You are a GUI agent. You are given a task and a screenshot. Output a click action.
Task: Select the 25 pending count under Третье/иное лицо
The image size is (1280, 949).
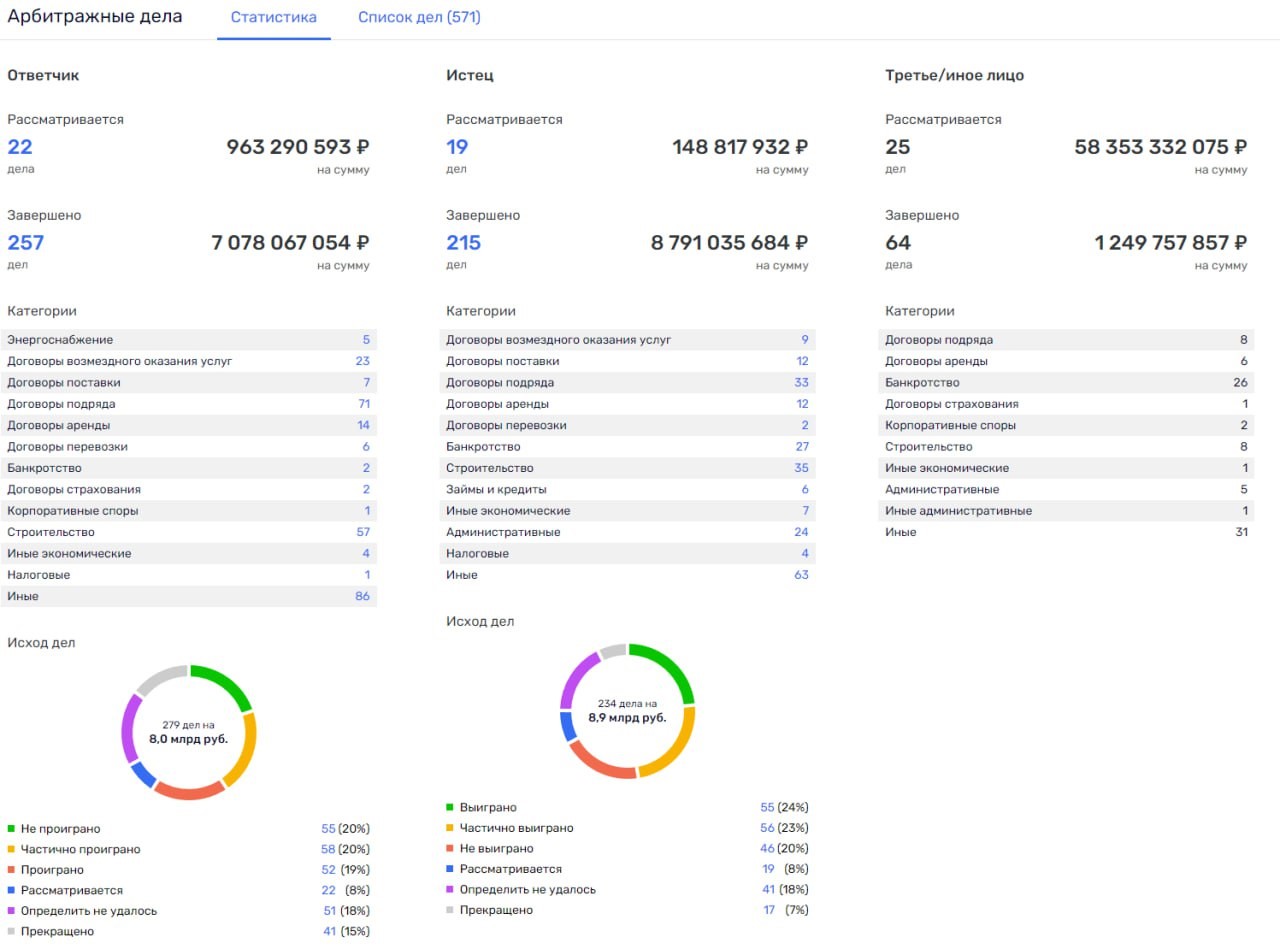tap(898, 147)
